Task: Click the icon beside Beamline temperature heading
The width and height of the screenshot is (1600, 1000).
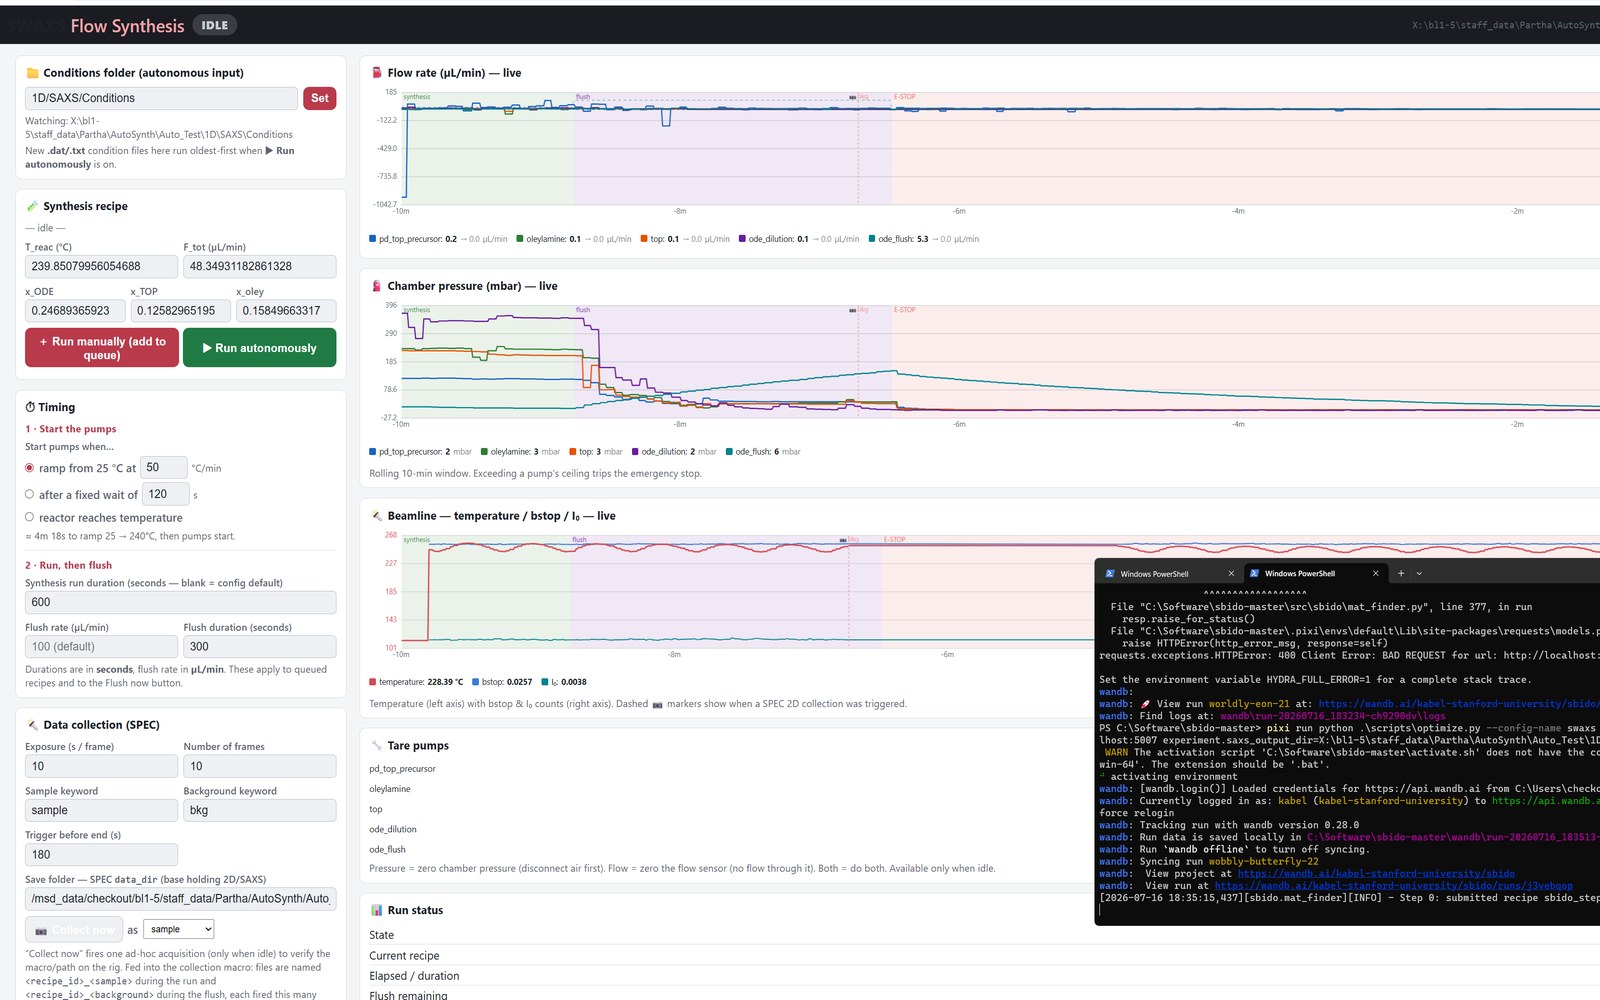Action: pyautogui.click(x=377, y=516)
